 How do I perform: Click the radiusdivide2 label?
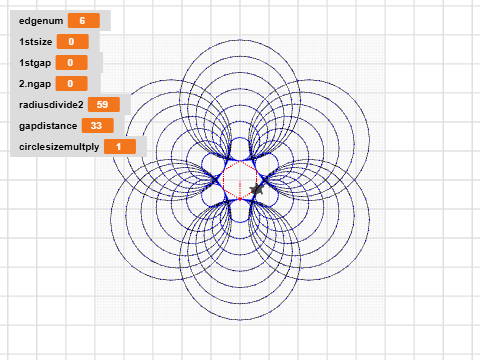click(51, 105)
